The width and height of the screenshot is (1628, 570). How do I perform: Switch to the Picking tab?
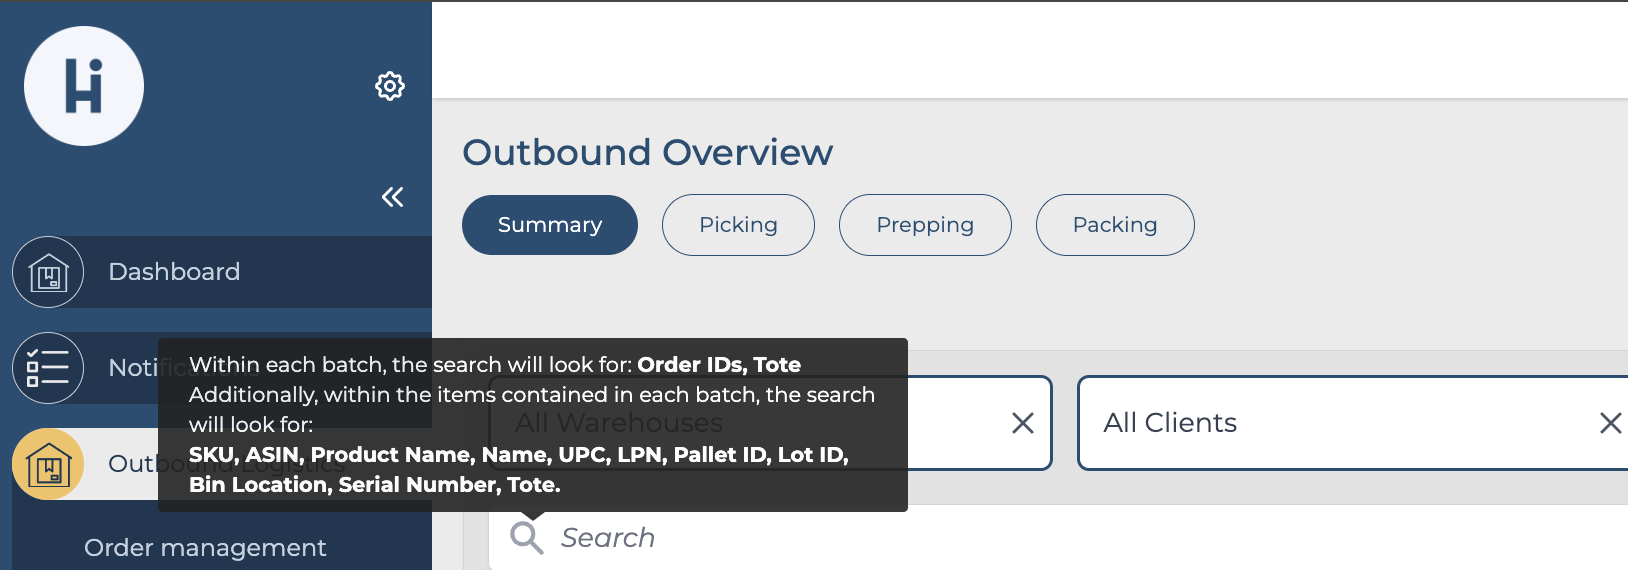coord(738,225)
